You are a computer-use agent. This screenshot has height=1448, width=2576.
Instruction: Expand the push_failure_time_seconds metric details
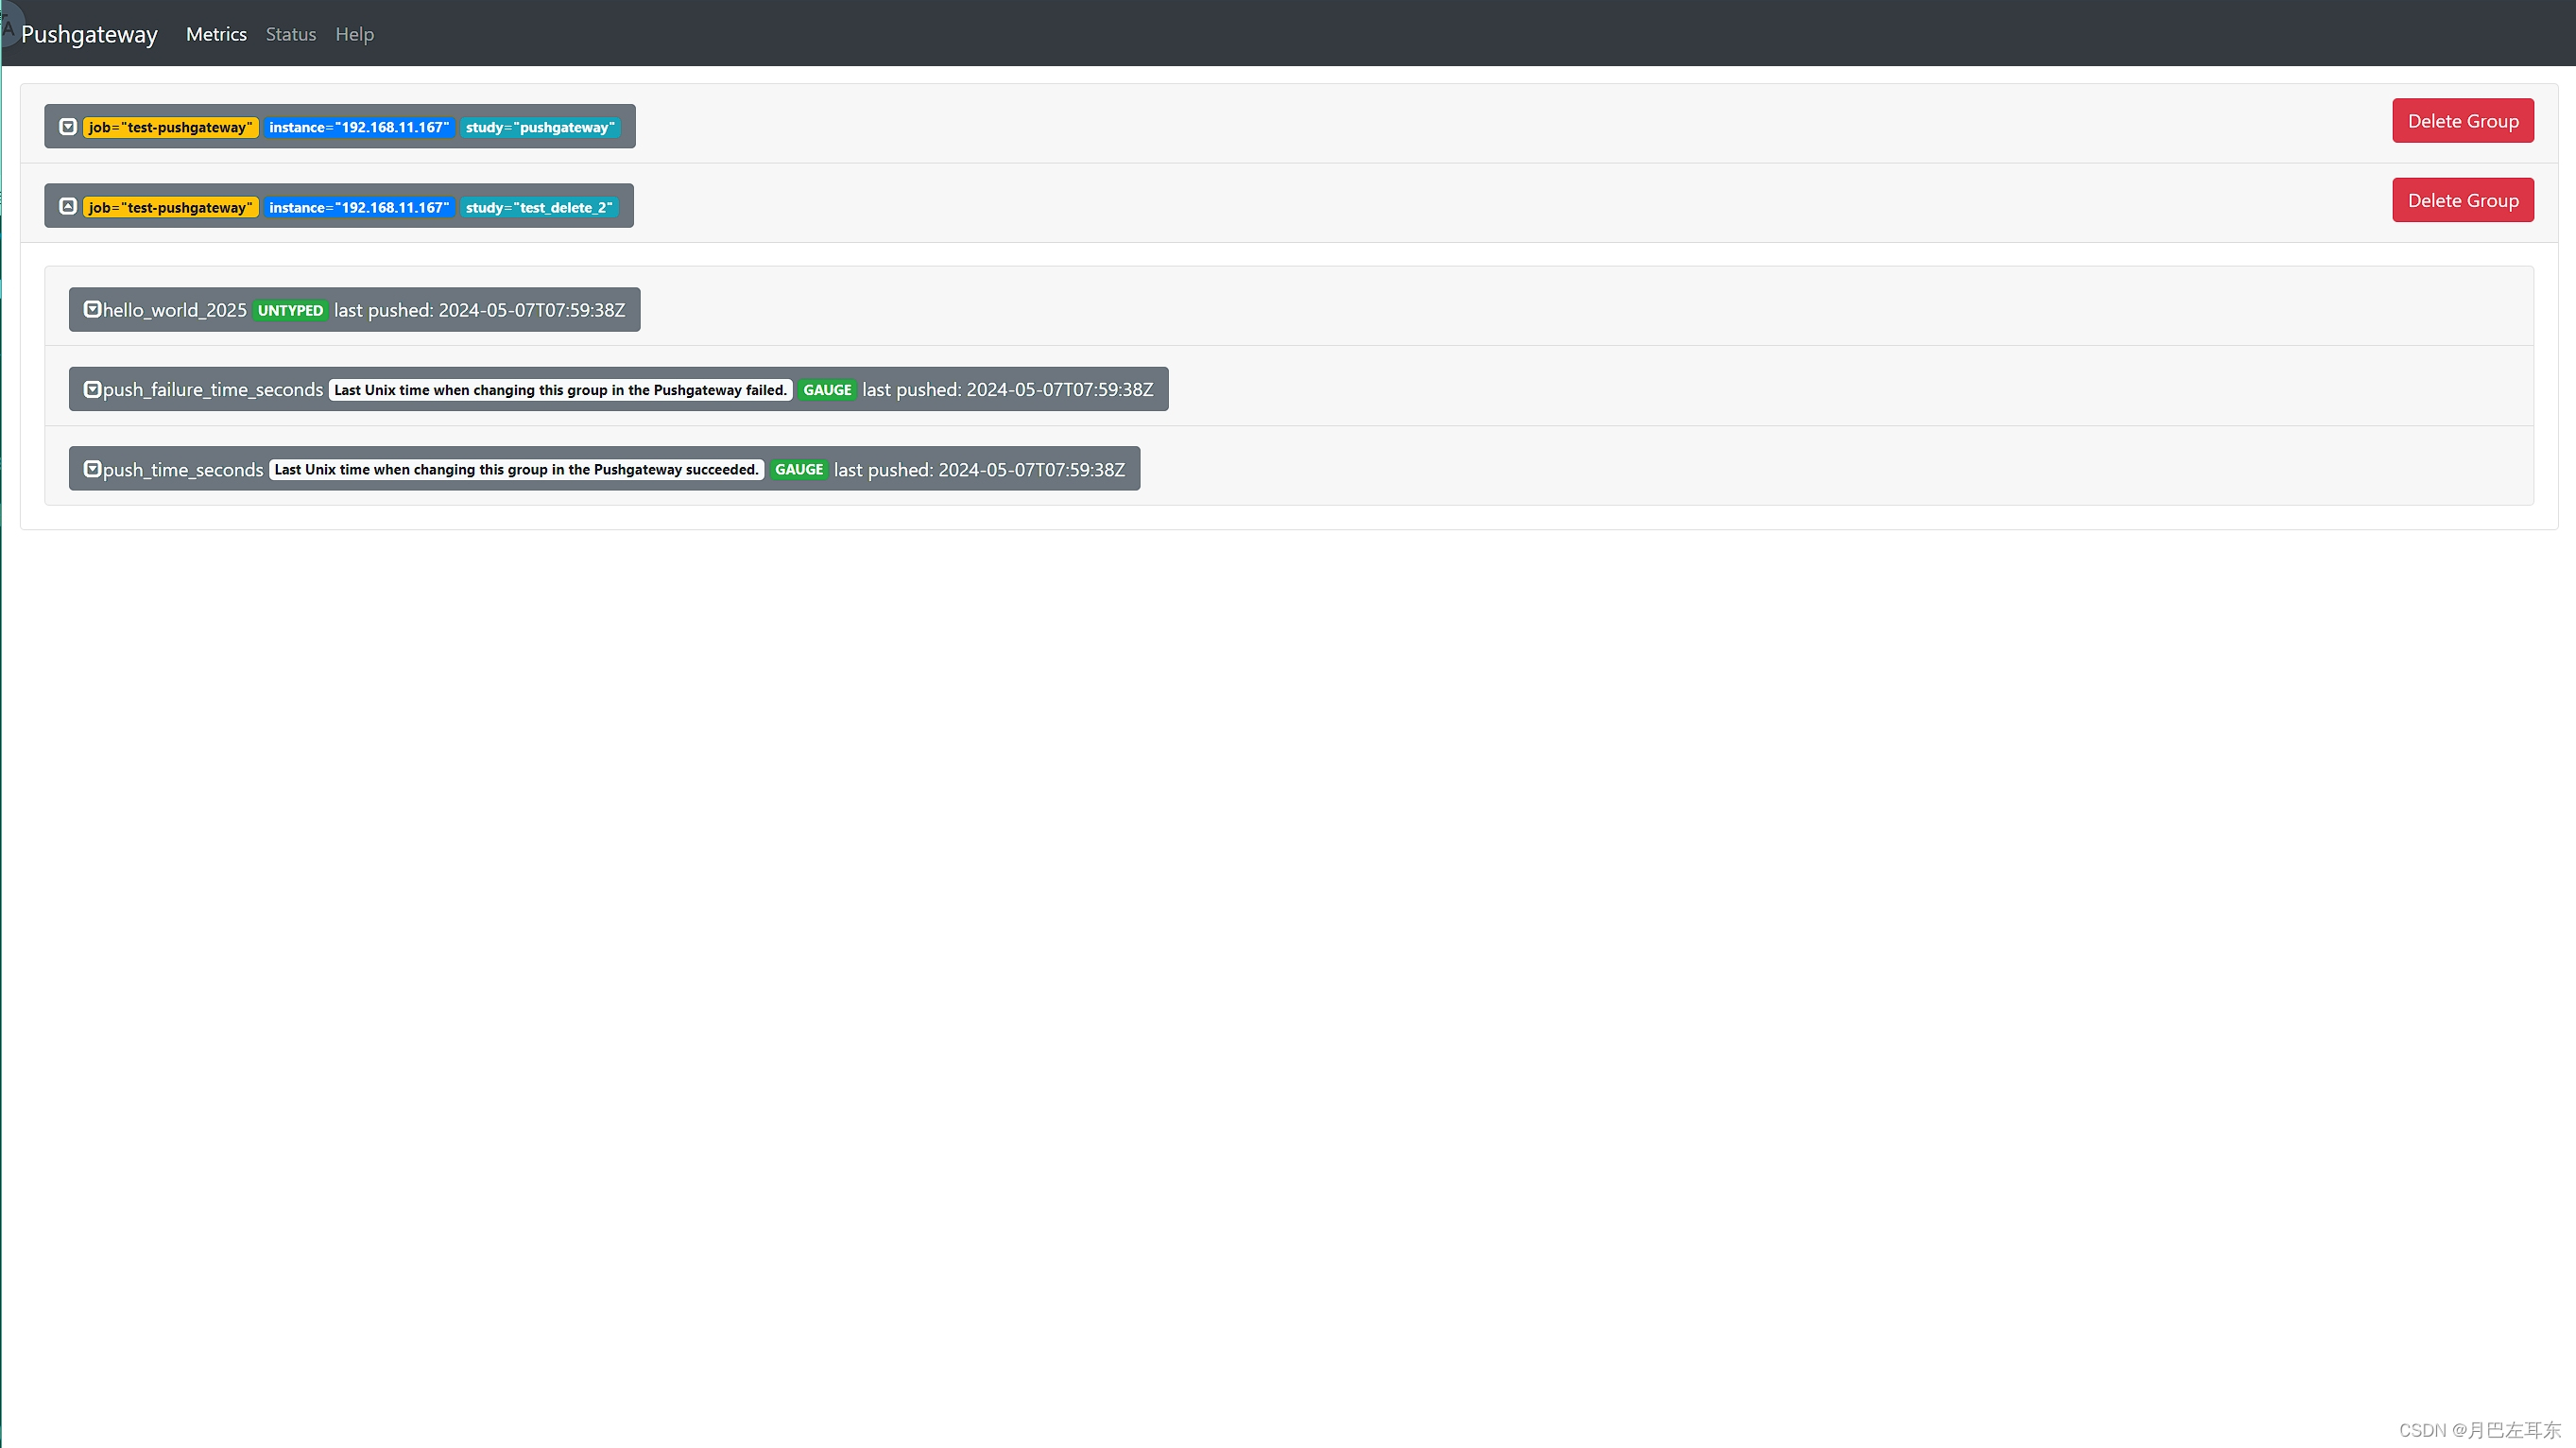click(92, 389)
